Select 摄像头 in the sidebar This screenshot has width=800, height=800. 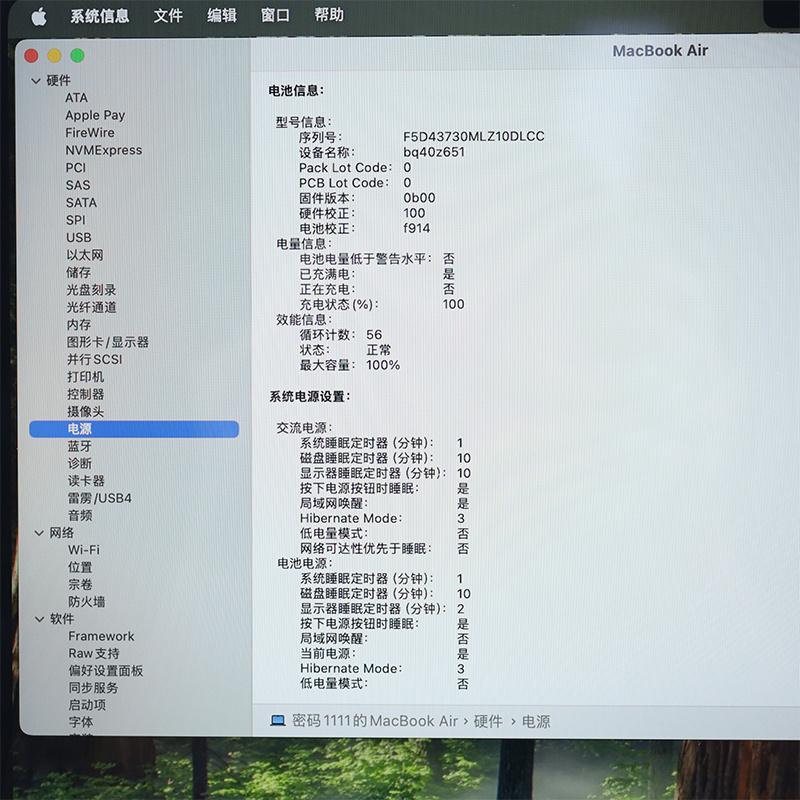pos(86,411)
